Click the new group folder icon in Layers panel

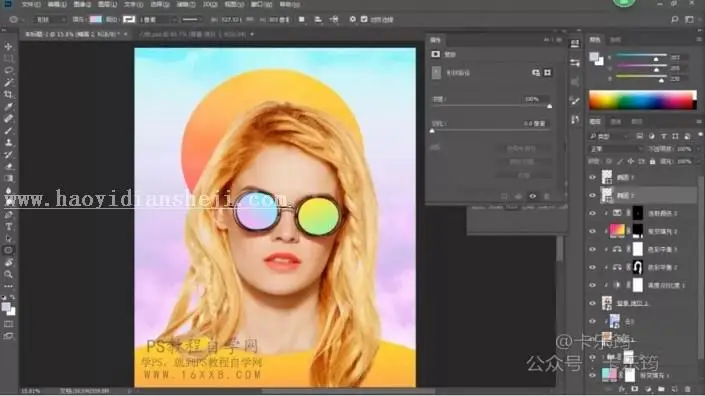coord(661,389)
